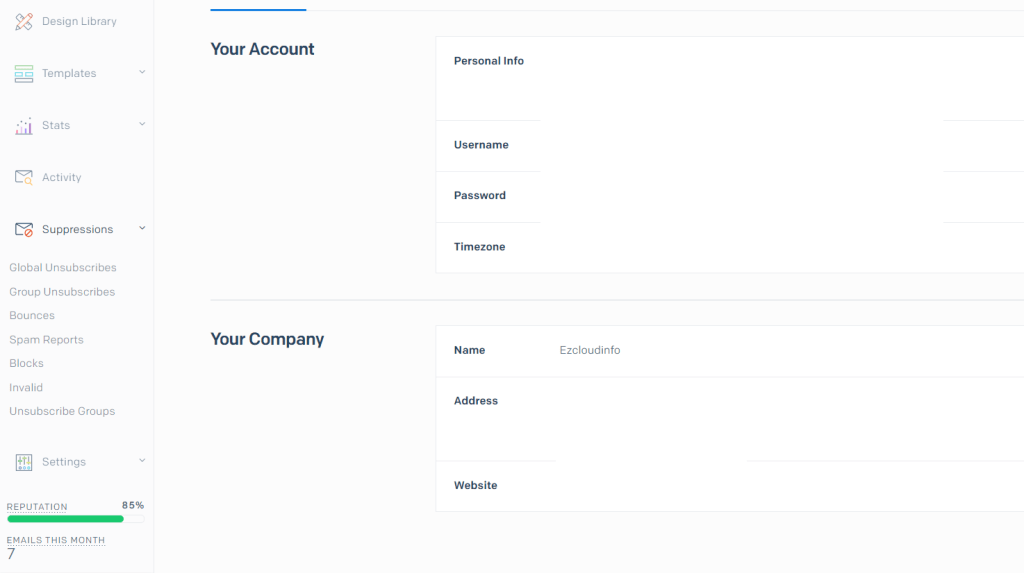Expand the Templates menu chevron

142,72
